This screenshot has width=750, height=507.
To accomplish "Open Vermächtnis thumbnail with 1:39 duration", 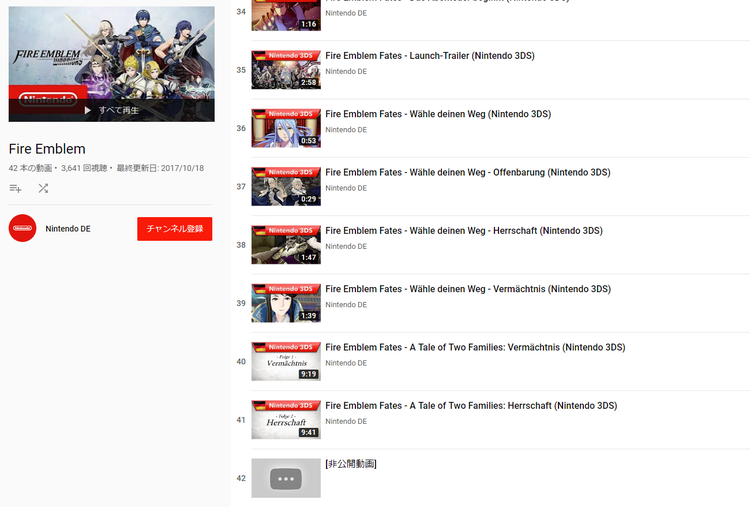I will click(286, 303).
